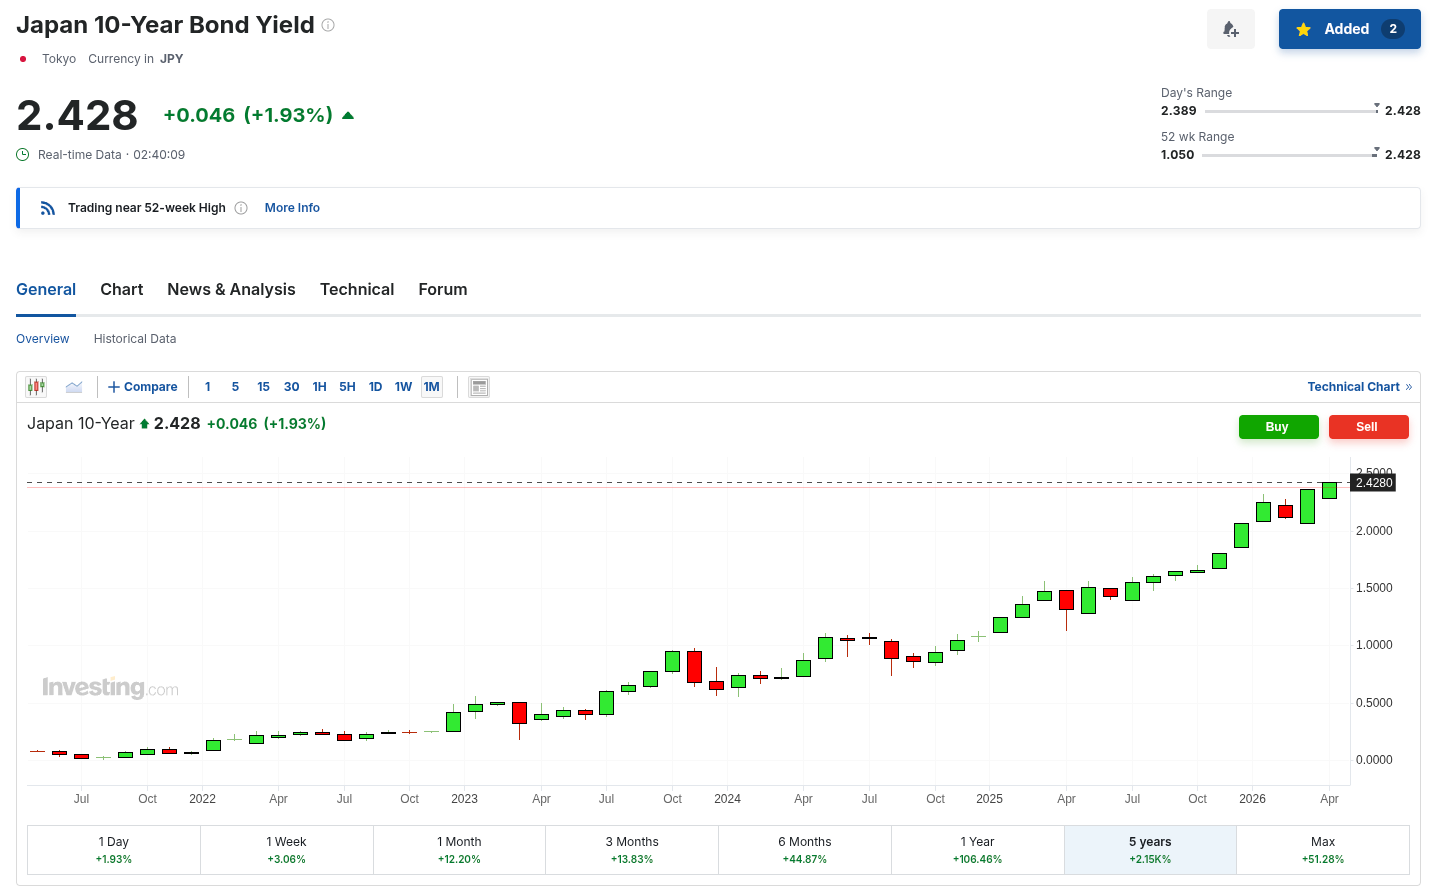Click the 1.0000 label on the price axis
Viewport: 1440px width, 892px height.
1374,645
